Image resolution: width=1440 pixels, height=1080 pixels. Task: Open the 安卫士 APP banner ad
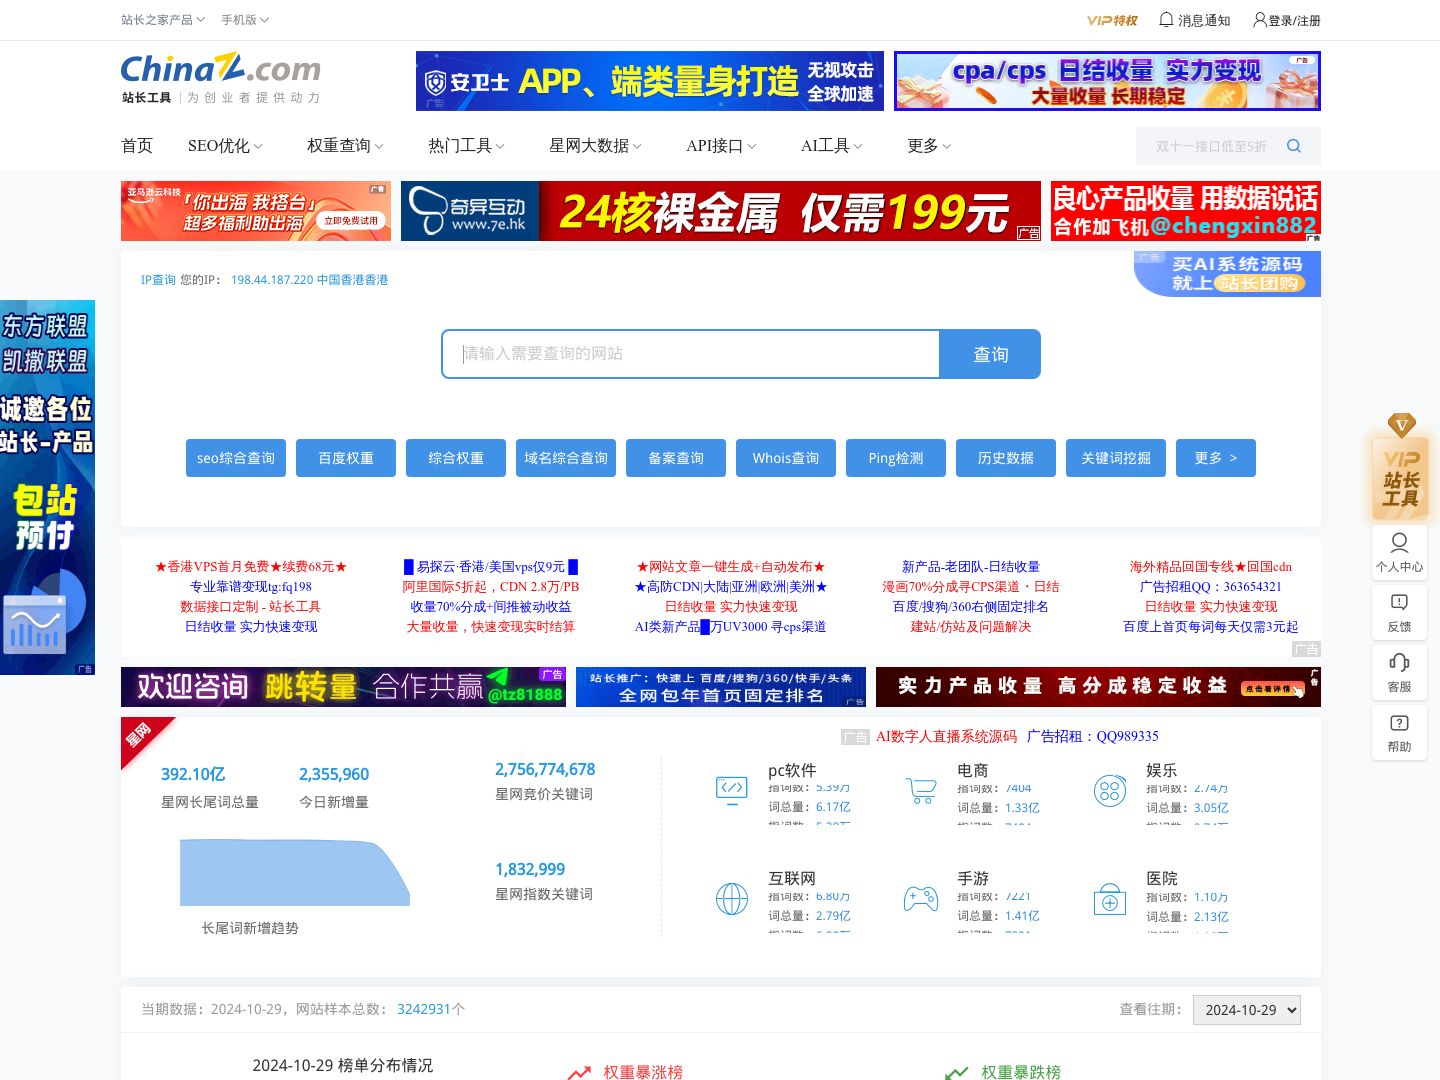click(650, 81)
